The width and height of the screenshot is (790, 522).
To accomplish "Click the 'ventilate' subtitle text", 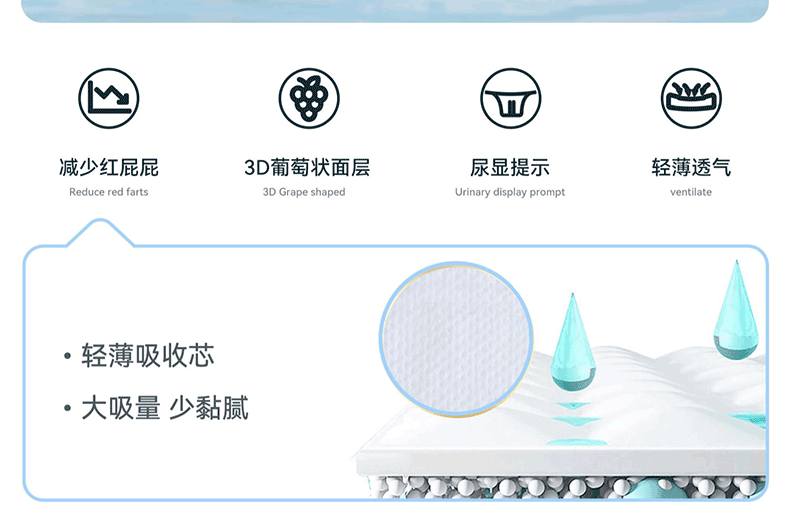I will 691,192.
